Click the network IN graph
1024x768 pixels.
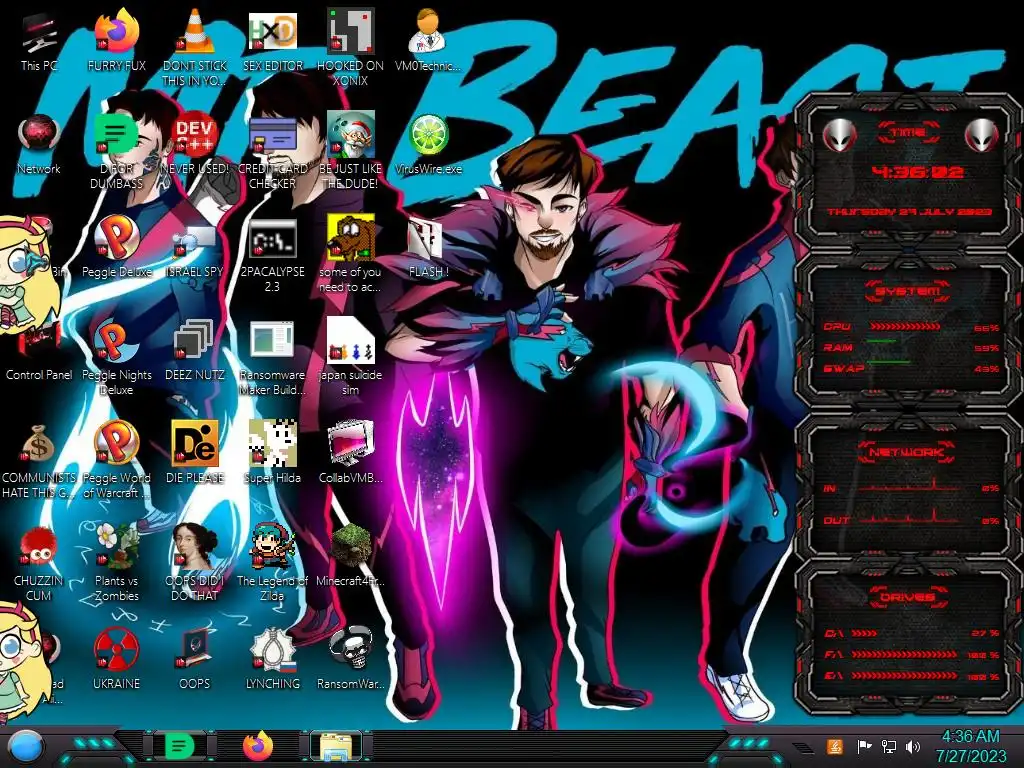point(909,485)
